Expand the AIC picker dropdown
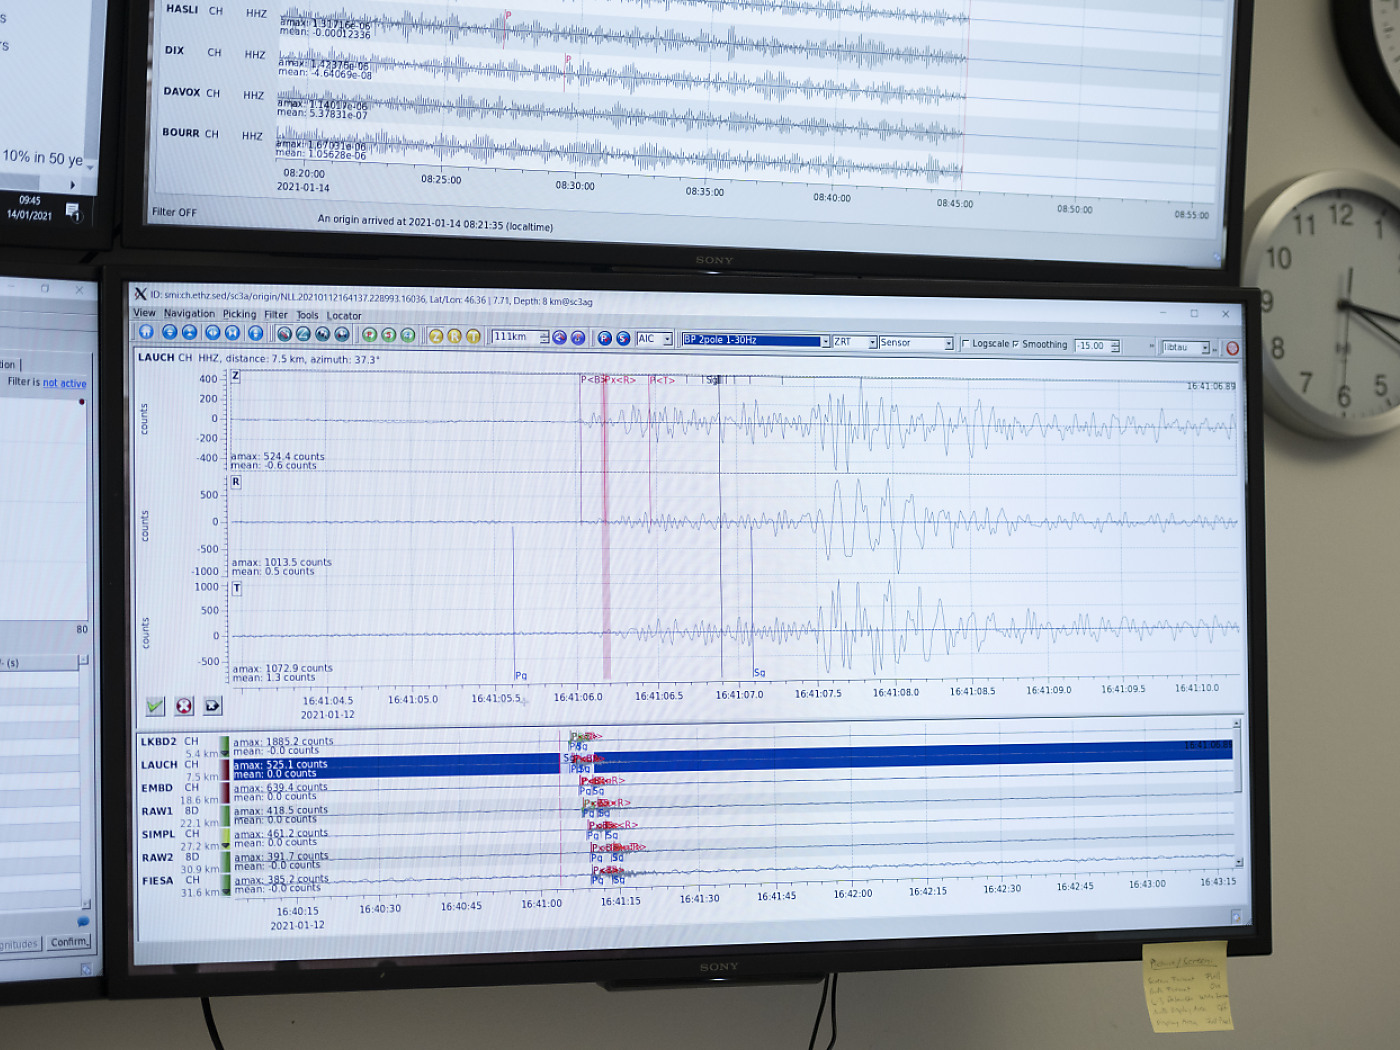1400x1050 pixels. coord(667,339)
